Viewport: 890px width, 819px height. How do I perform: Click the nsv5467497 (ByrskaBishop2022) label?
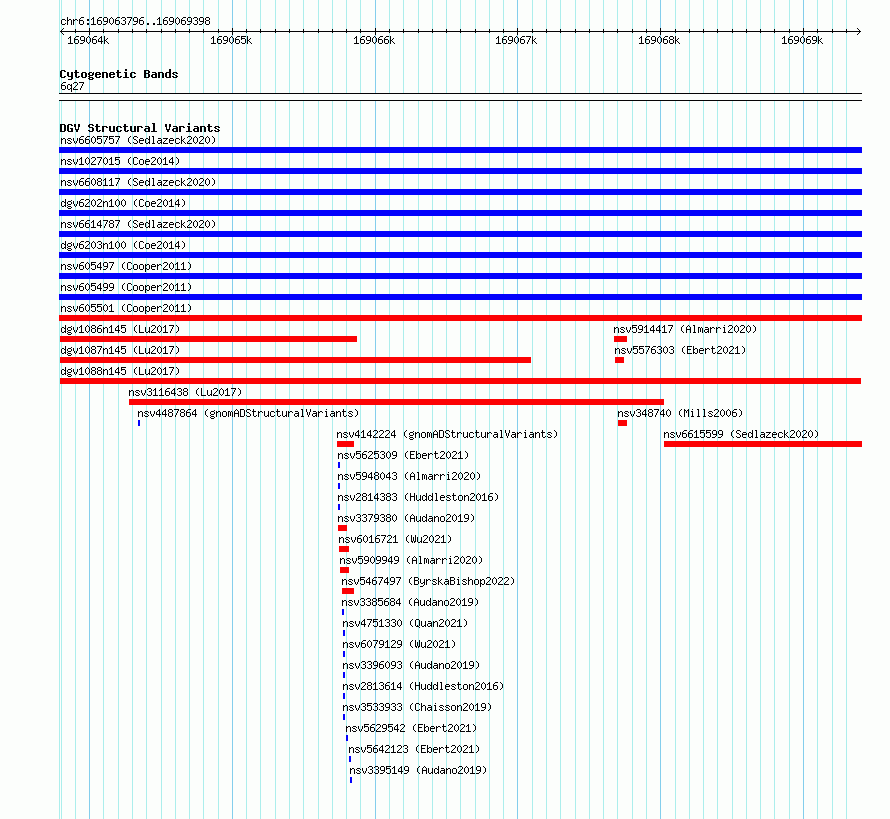pyautogui.click(x=428, y=581)
